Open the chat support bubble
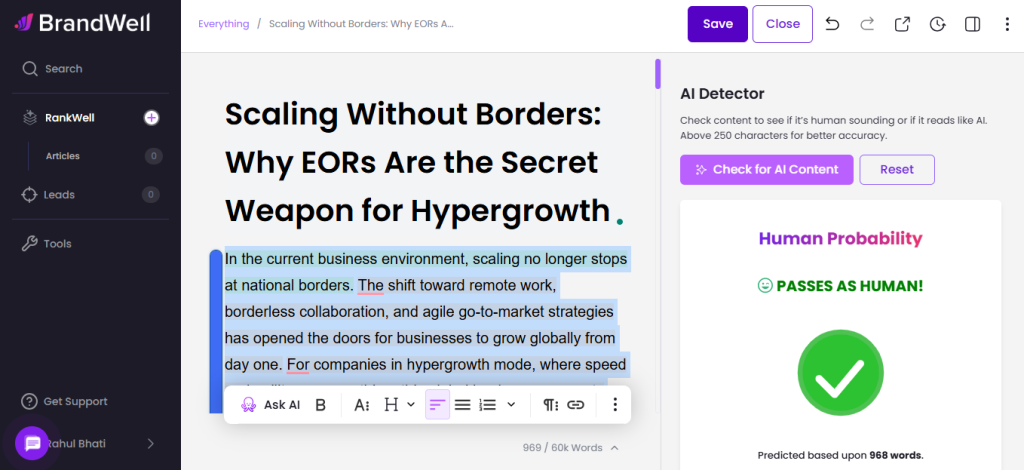The height and width of the screenshot is (470, 1024). click(31, 443)
